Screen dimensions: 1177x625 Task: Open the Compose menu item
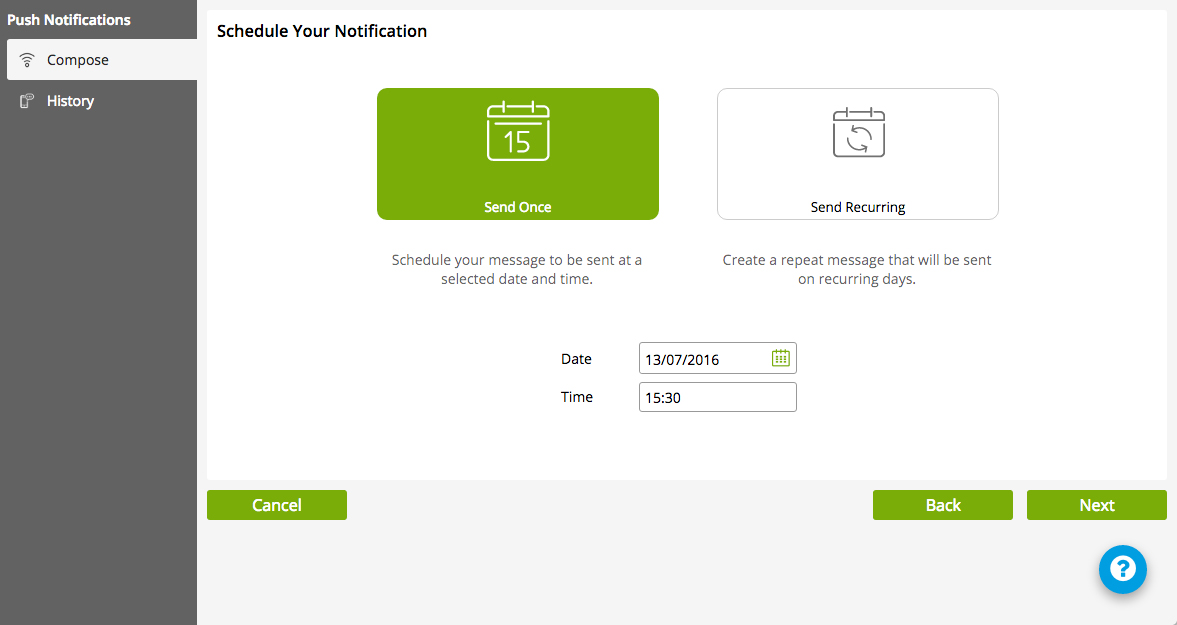point(78,60)
